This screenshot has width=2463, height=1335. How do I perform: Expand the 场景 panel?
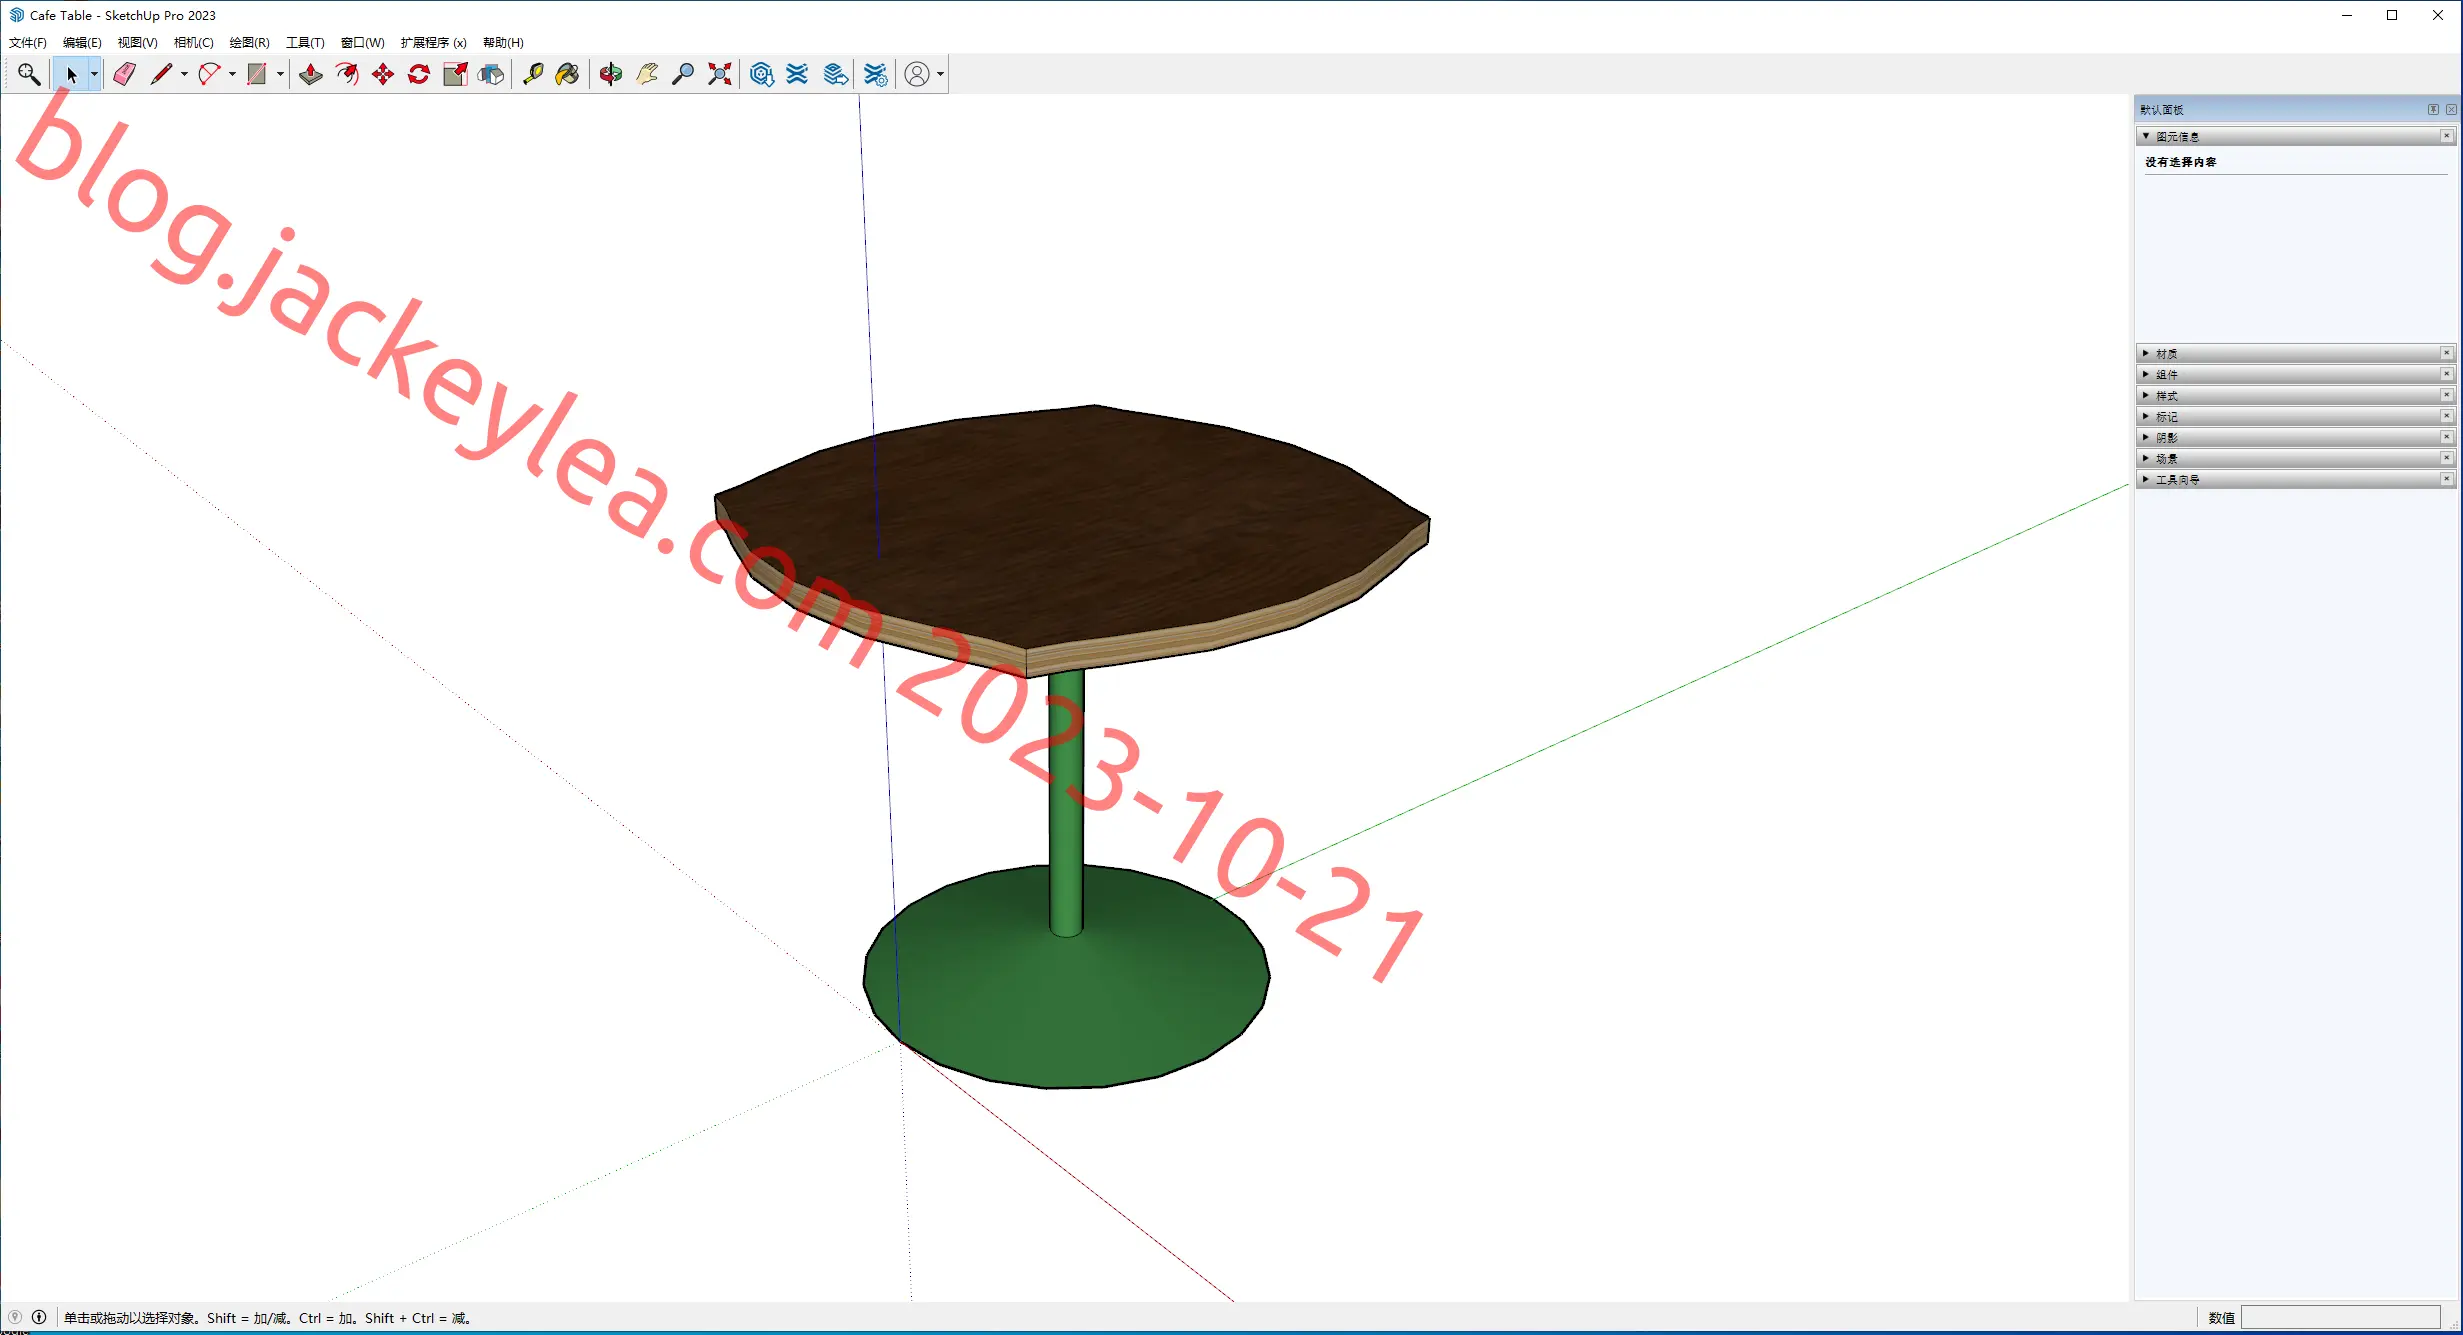pos(2146,458)
